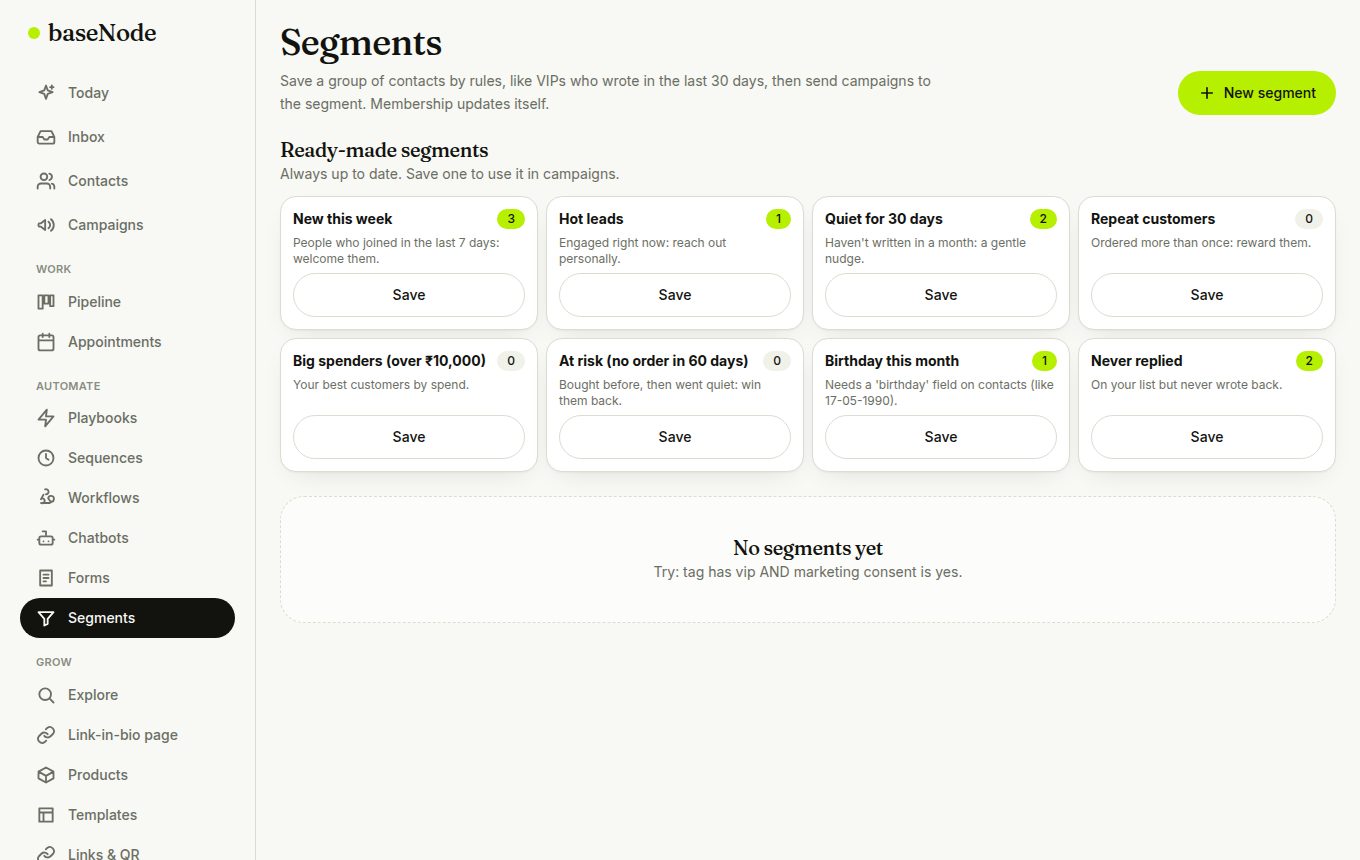Save the New this week segment
Viewport: 1360px width, 860px height.
click(x=409, y=295)
